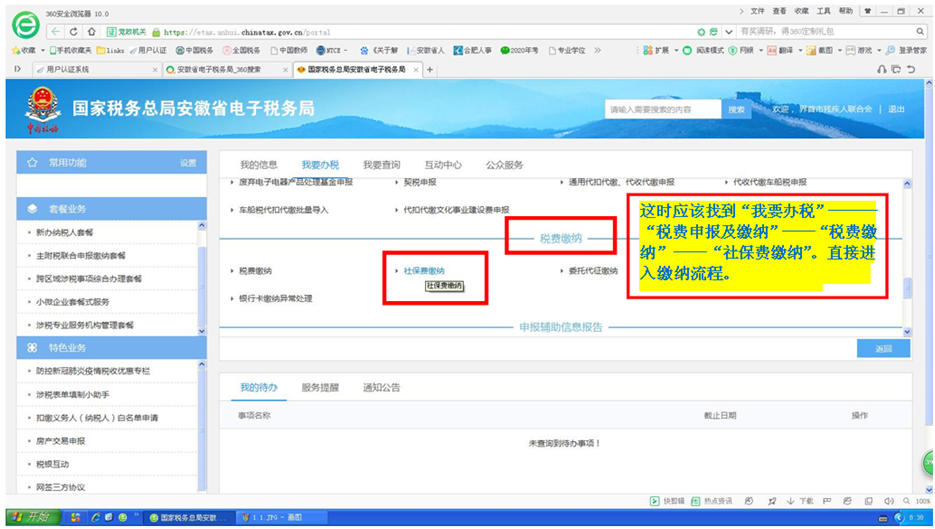Screen dimensions: 935x529
Task: Open 快剪辑 in the status bar
Action: pyautogui.click(x=667, y=501)
